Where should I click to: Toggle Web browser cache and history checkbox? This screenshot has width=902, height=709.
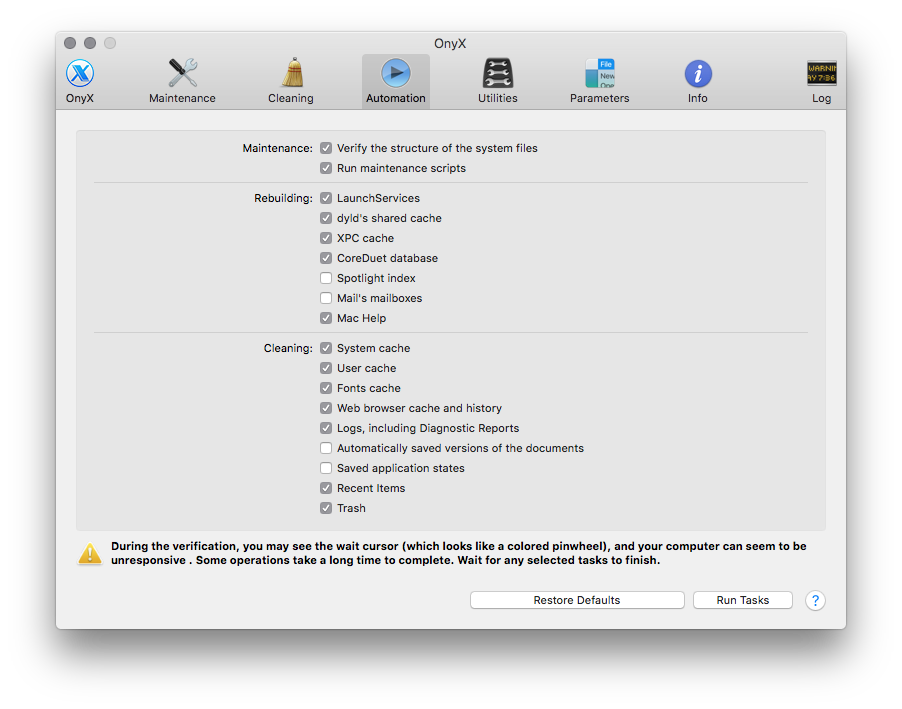tap(326, 408)
